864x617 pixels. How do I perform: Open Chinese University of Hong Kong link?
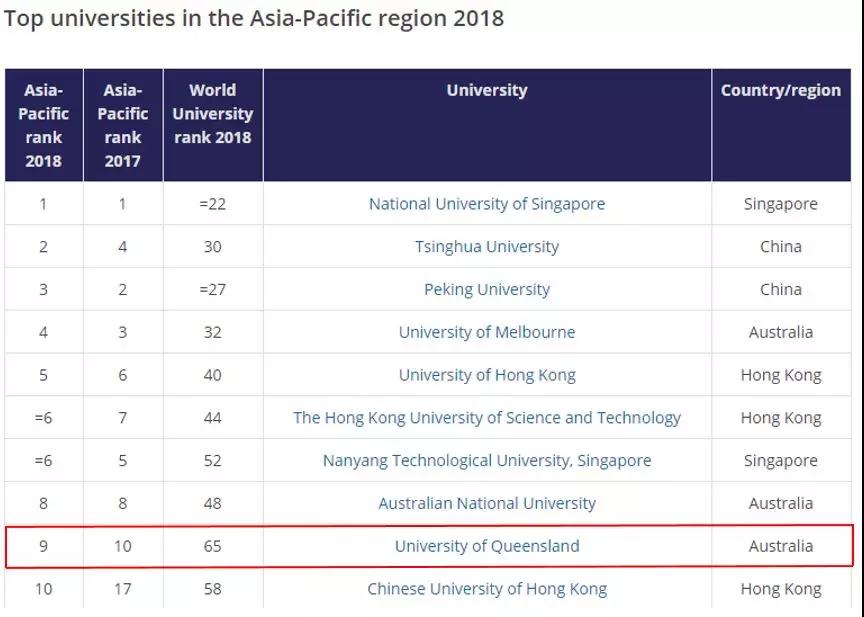tap(487, 589)
